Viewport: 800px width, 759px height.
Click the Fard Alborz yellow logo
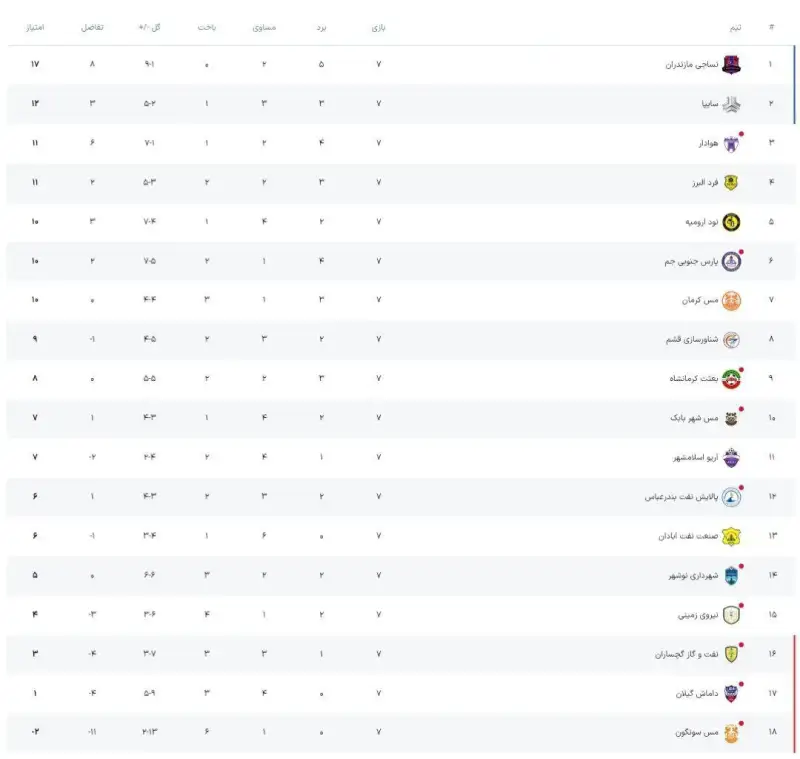[x=732, y=182]
